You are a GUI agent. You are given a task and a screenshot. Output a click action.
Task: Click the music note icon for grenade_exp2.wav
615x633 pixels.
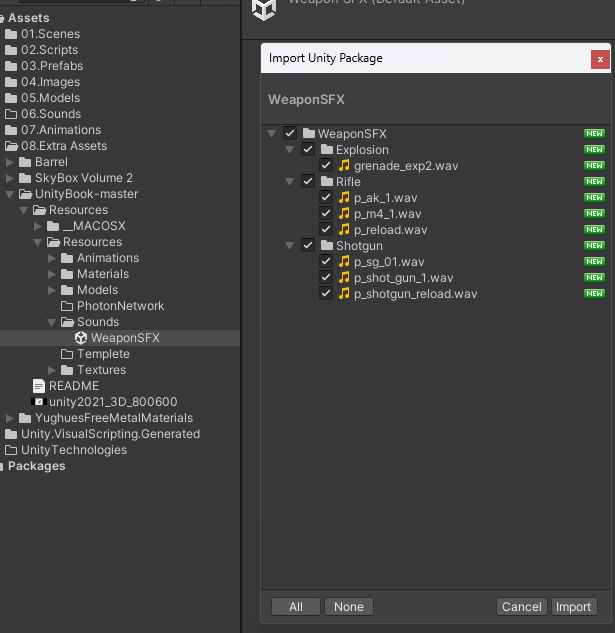click(x=344, y=166)
